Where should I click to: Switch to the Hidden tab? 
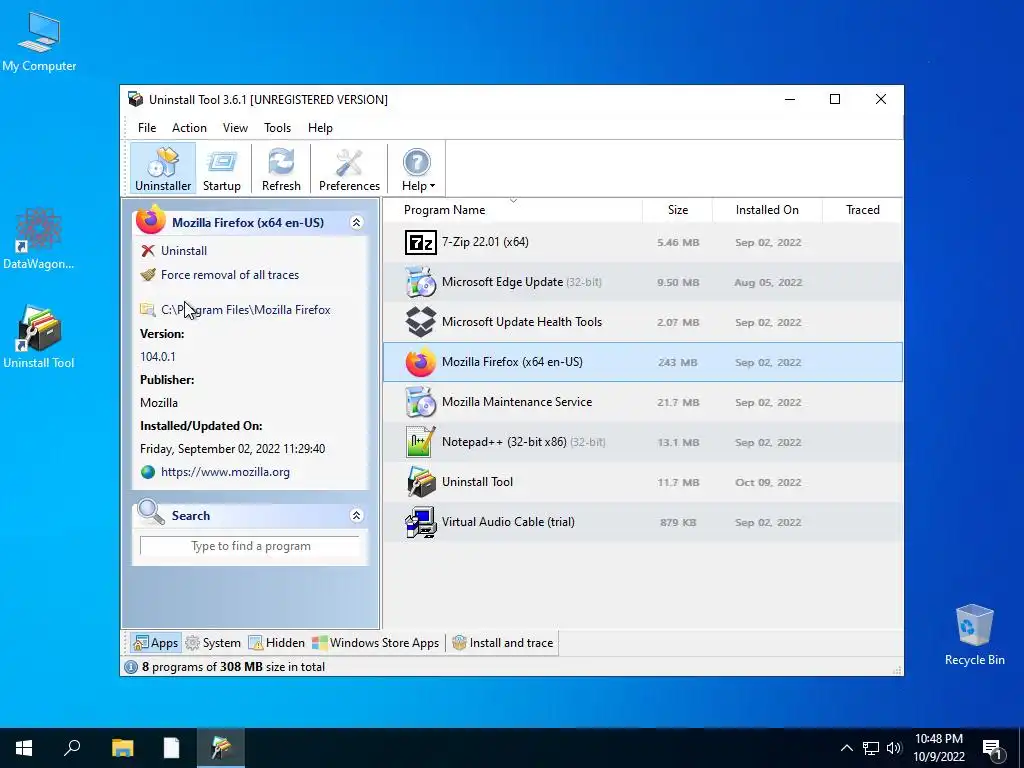(x=276, y=643)
